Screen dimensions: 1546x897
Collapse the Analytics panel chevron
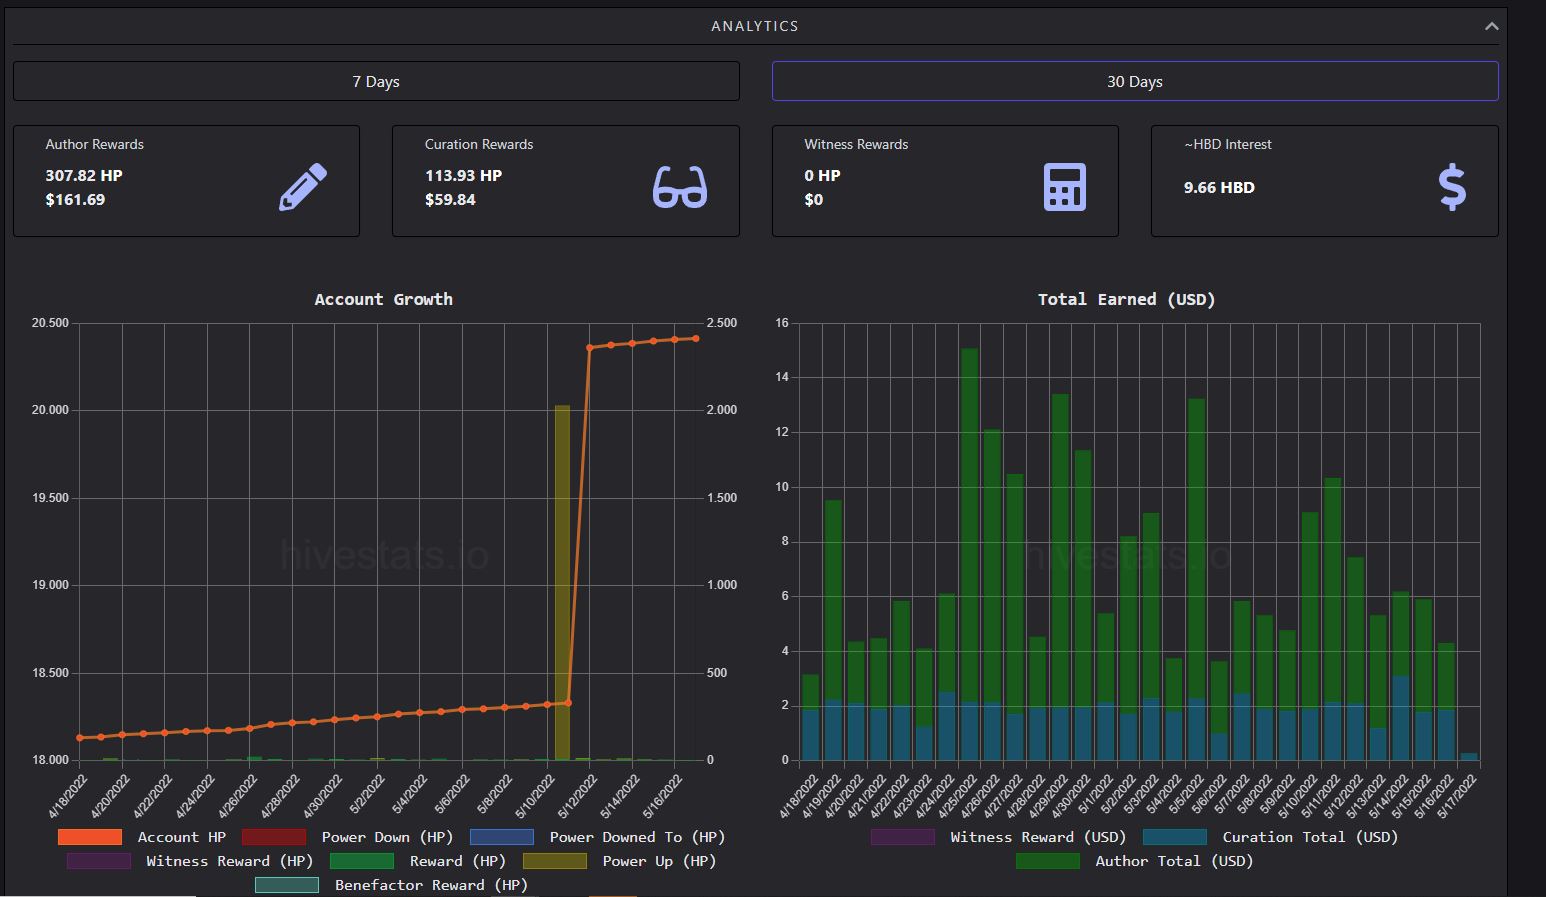click(1491, 26)
